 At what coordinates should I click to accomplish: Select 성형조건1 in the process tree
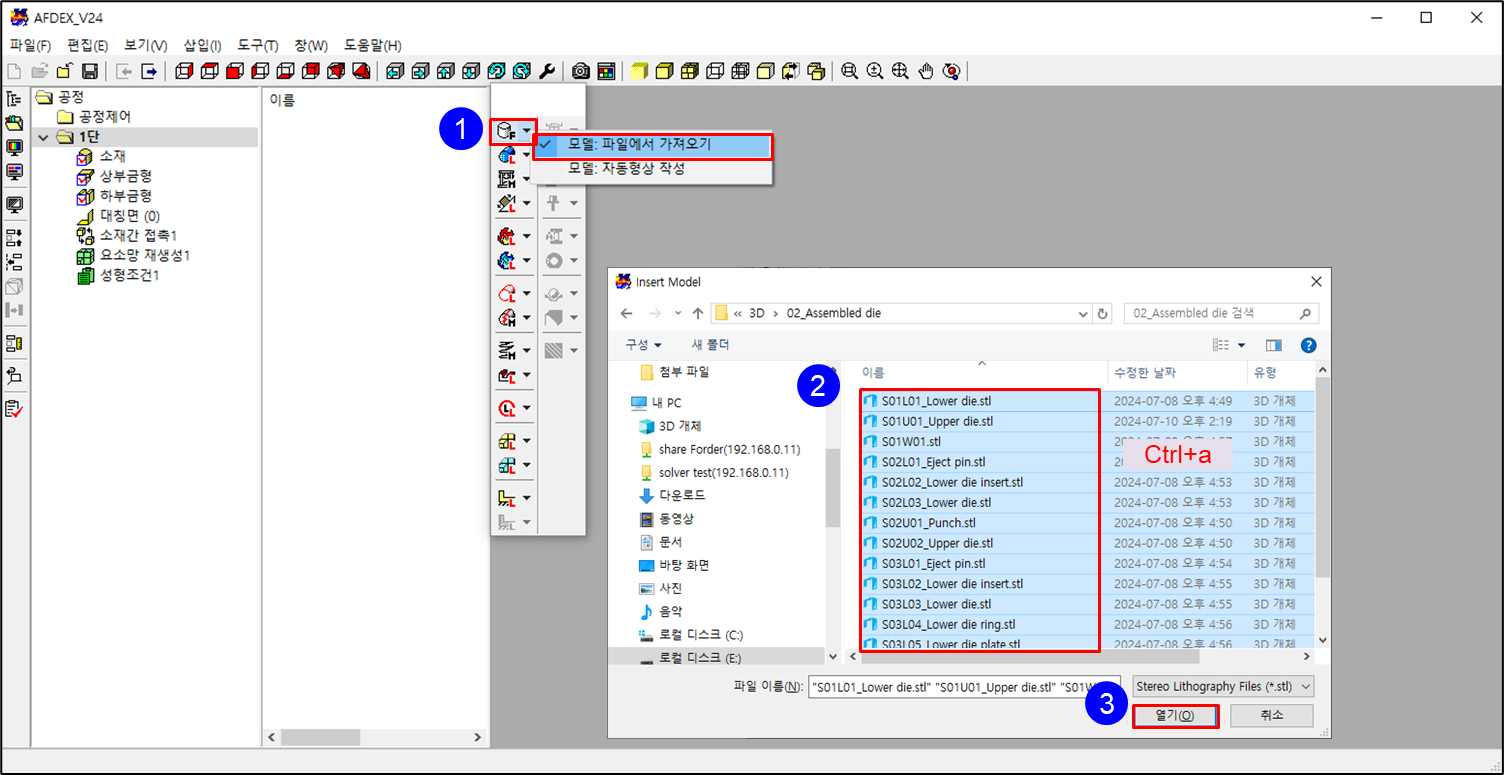[130, 276]
